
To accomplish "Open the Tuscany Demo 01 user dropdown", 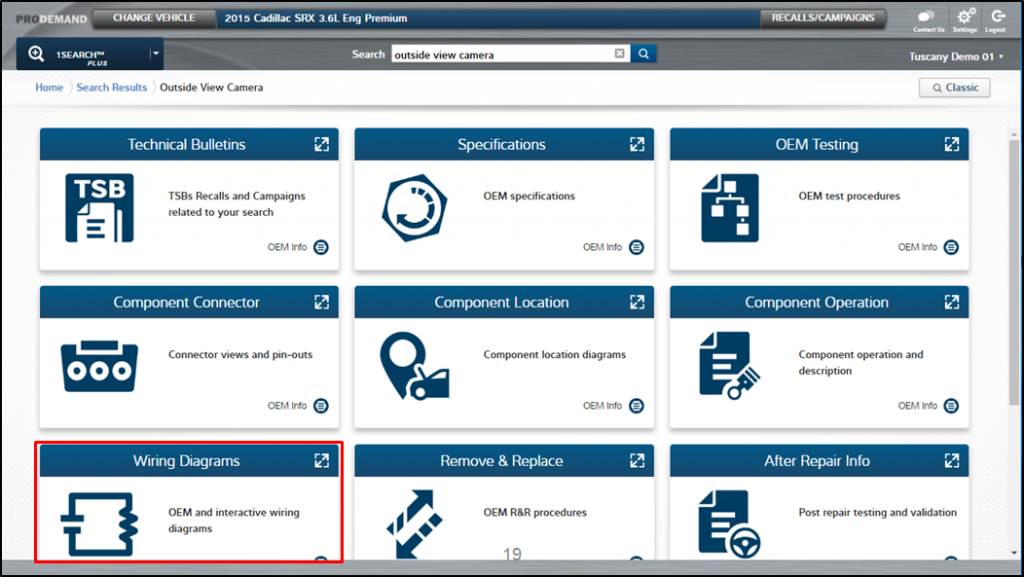I will [956, 57].
